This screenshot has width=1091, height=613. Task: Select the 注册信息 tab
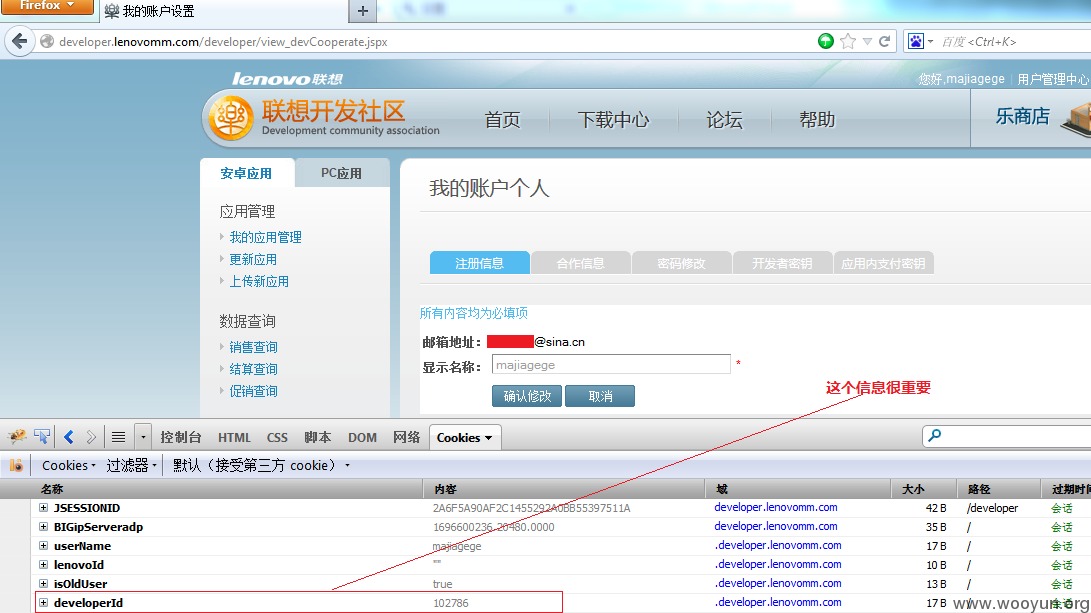(479, 263)
